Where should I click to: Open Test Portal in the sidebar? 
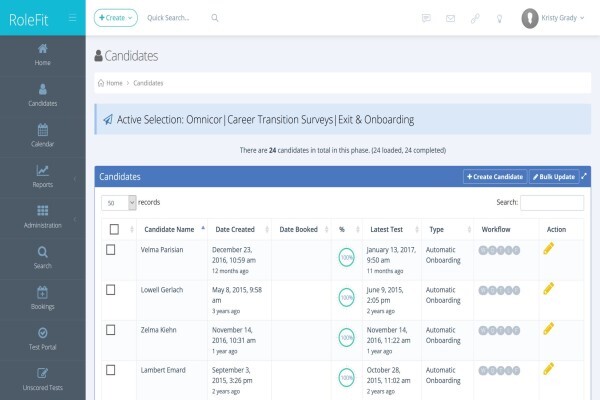(42, 339)
